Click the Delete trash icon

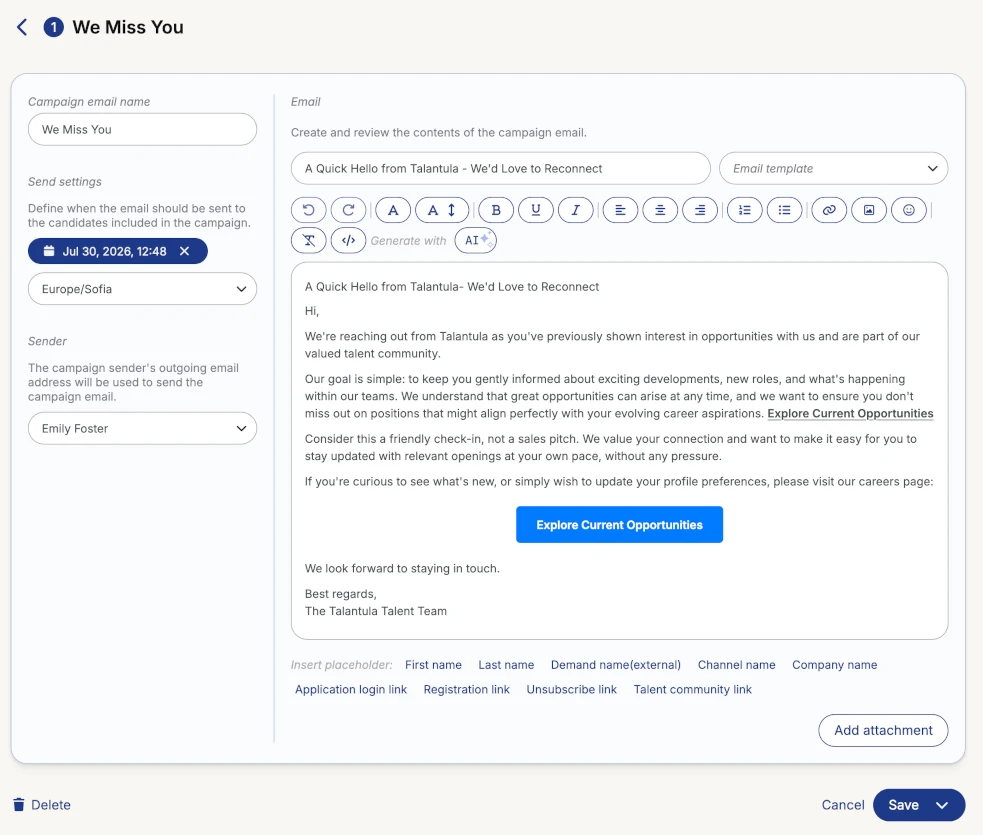pyautogui.click(x=19, y=804)
